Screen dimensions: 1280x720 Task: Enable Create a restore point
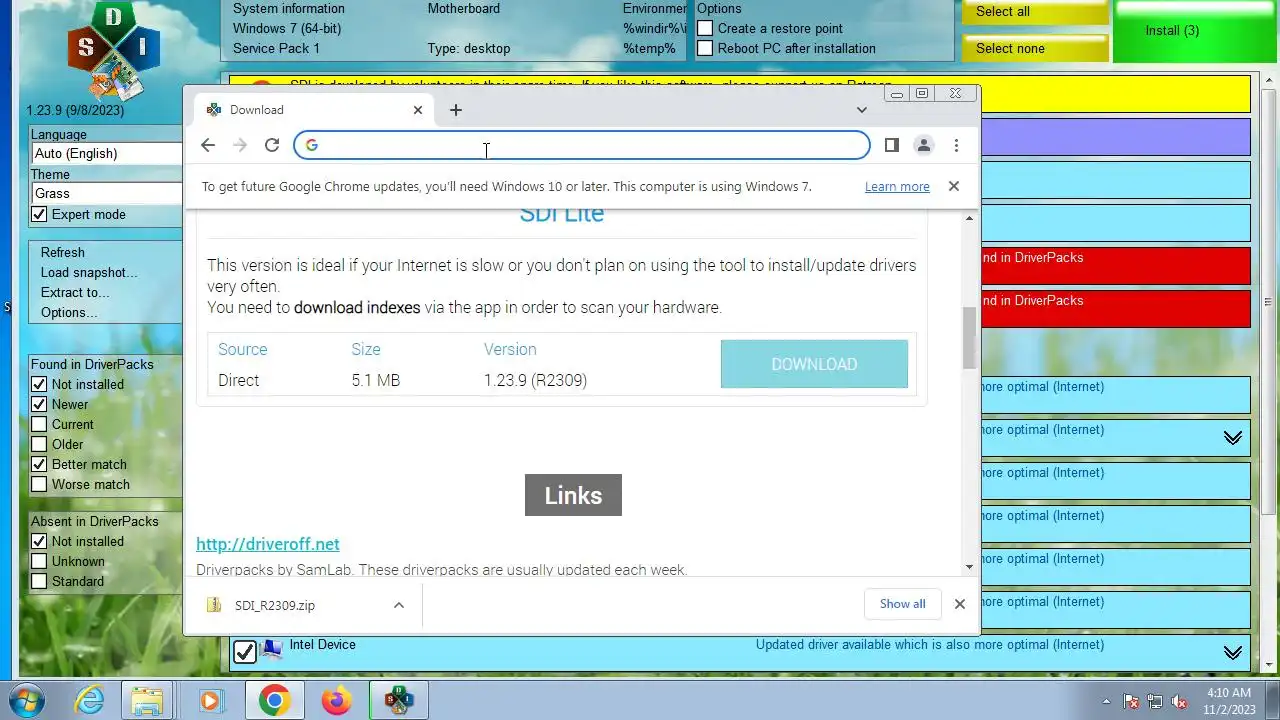(705, 28)
